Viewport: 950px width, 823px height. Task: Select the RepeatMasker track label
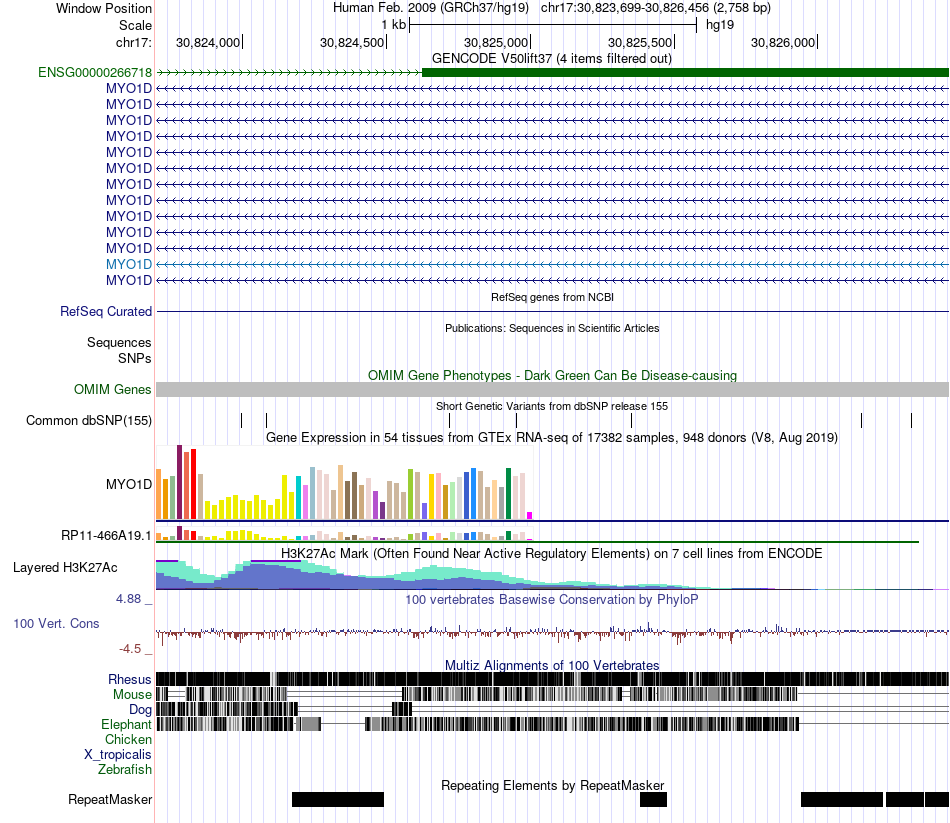click(x=110, y=799)
